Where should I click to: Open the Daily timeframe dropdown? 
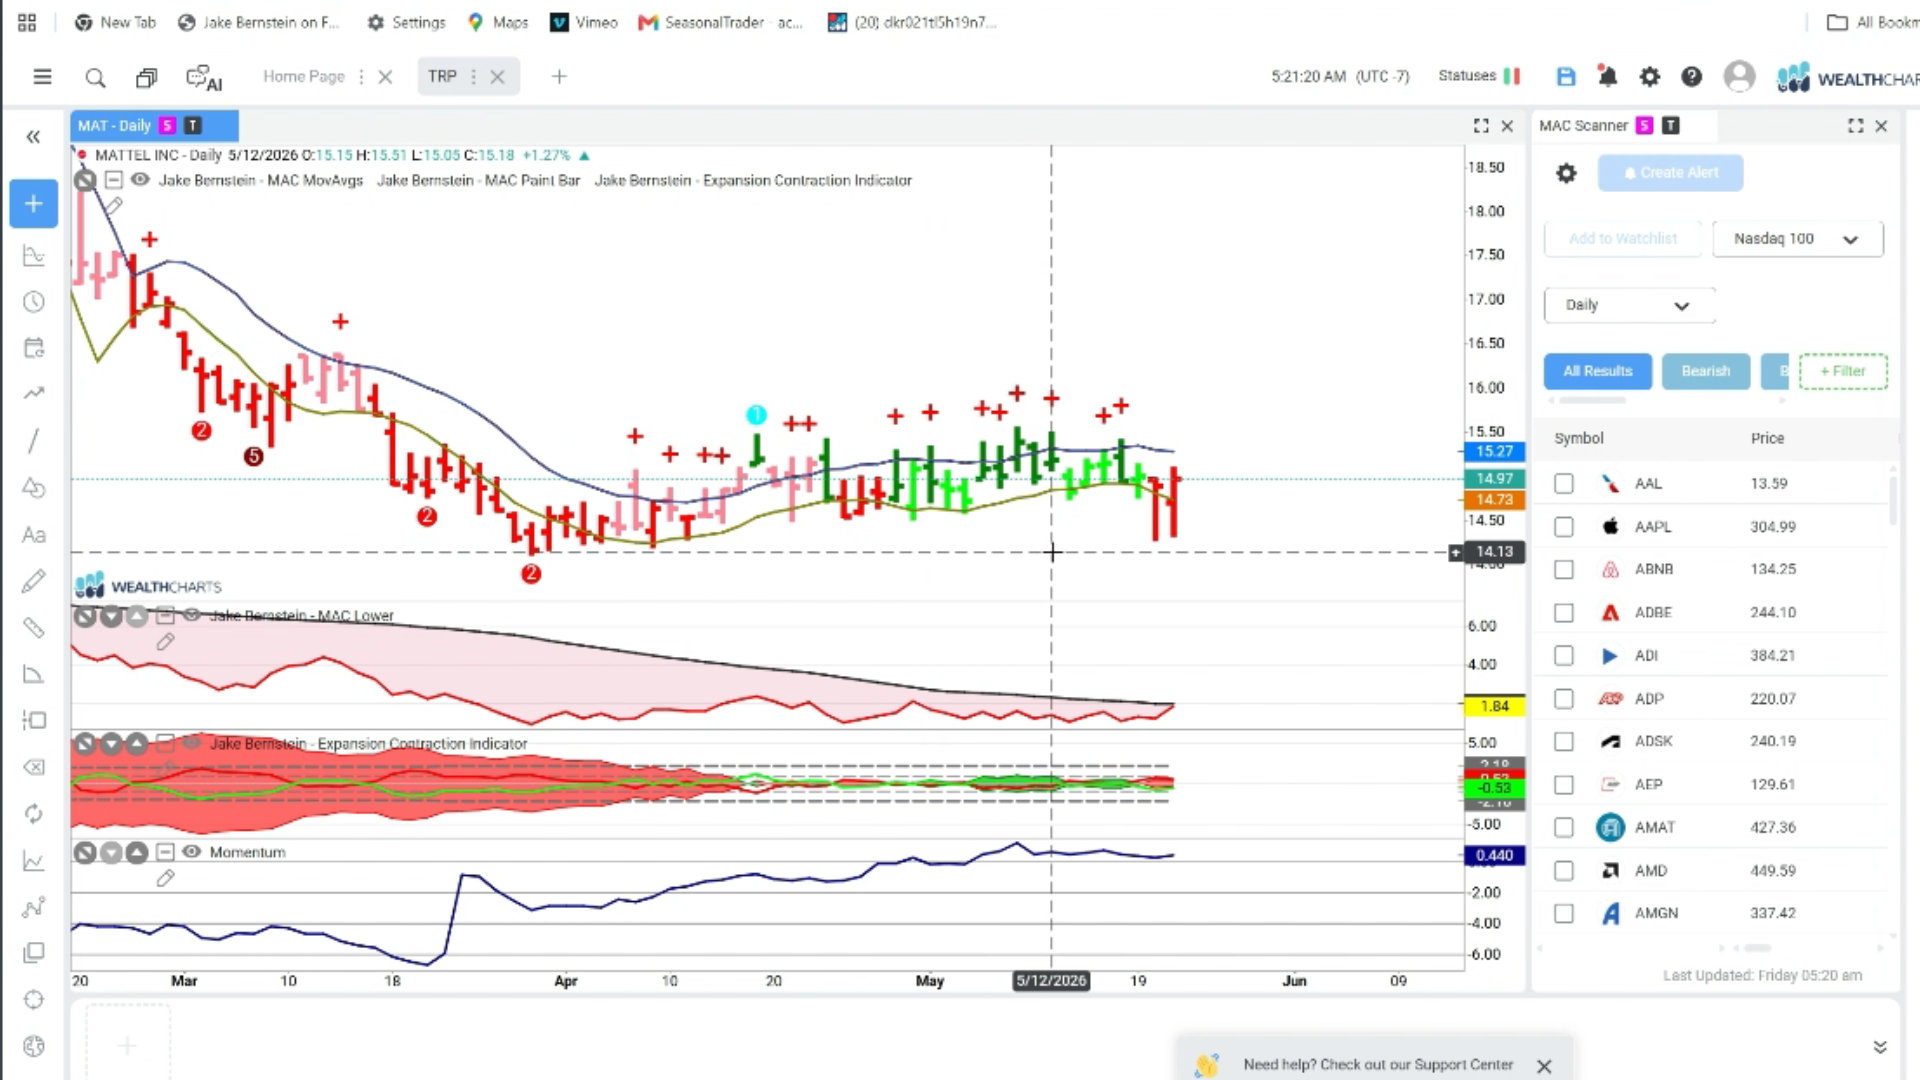[1629, 305]
